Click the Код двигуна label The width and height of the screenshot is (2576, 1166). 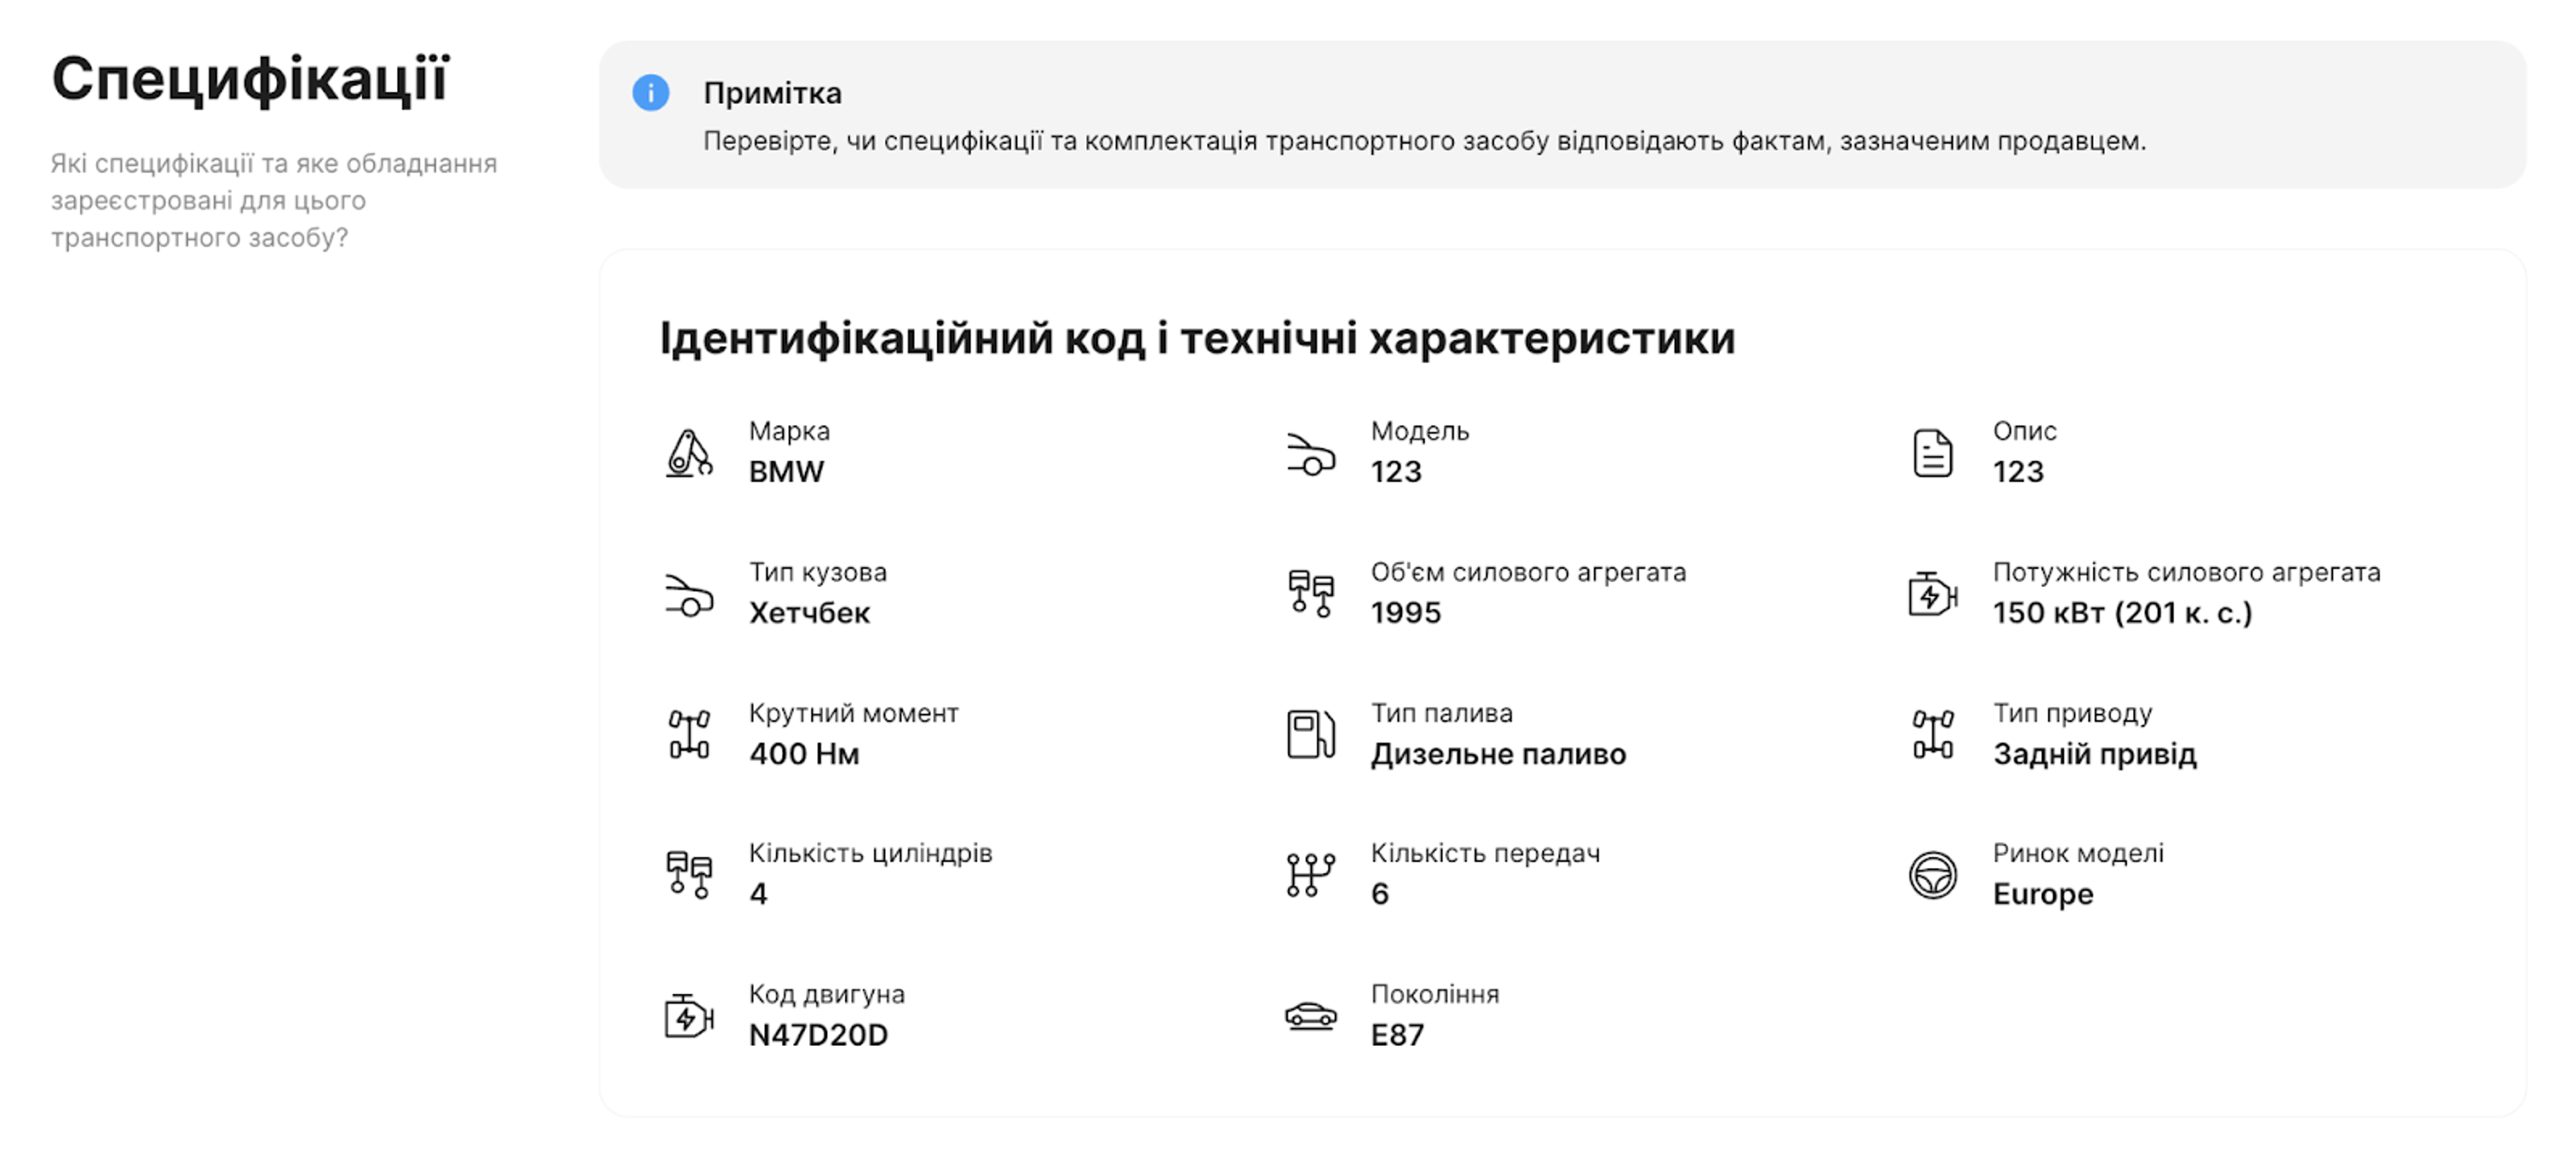pos(827,994)
